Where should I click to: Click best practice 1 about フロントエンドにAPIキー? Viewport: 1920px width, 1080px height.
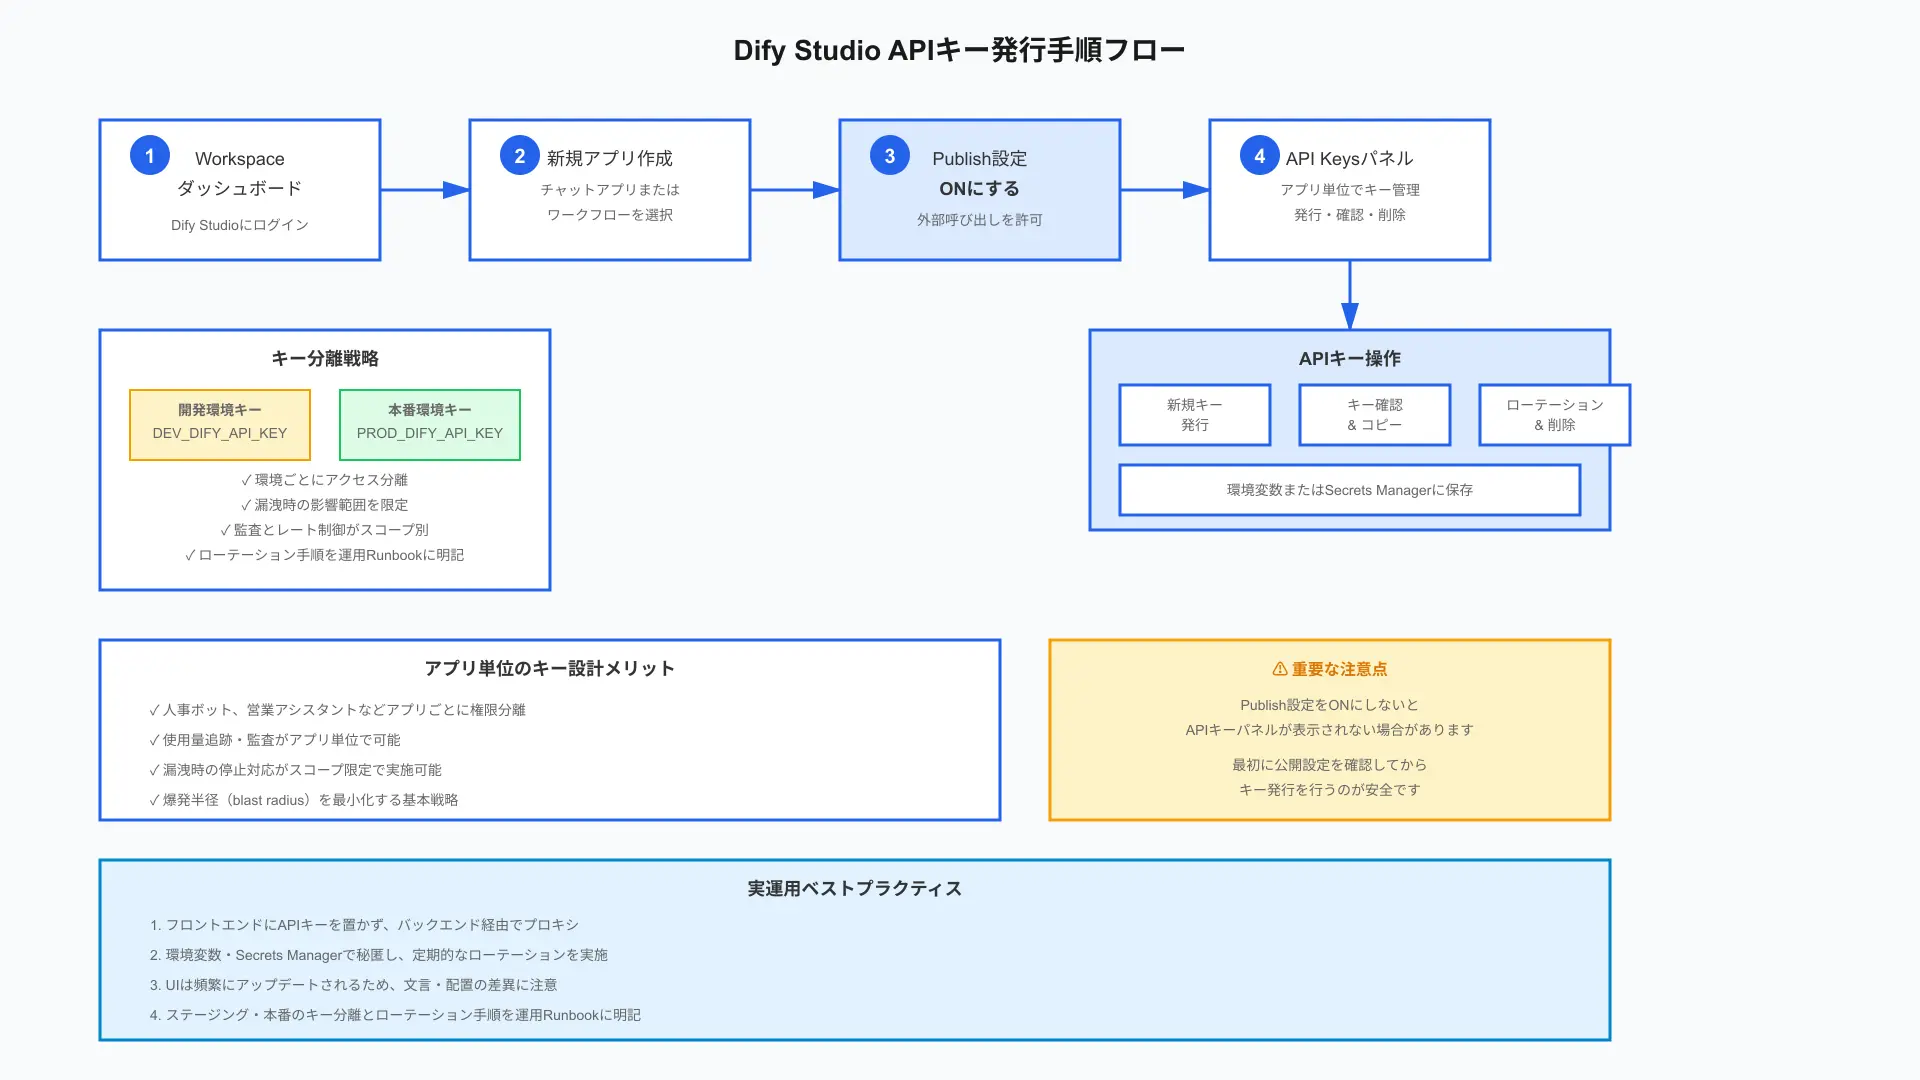click(365, 924)
